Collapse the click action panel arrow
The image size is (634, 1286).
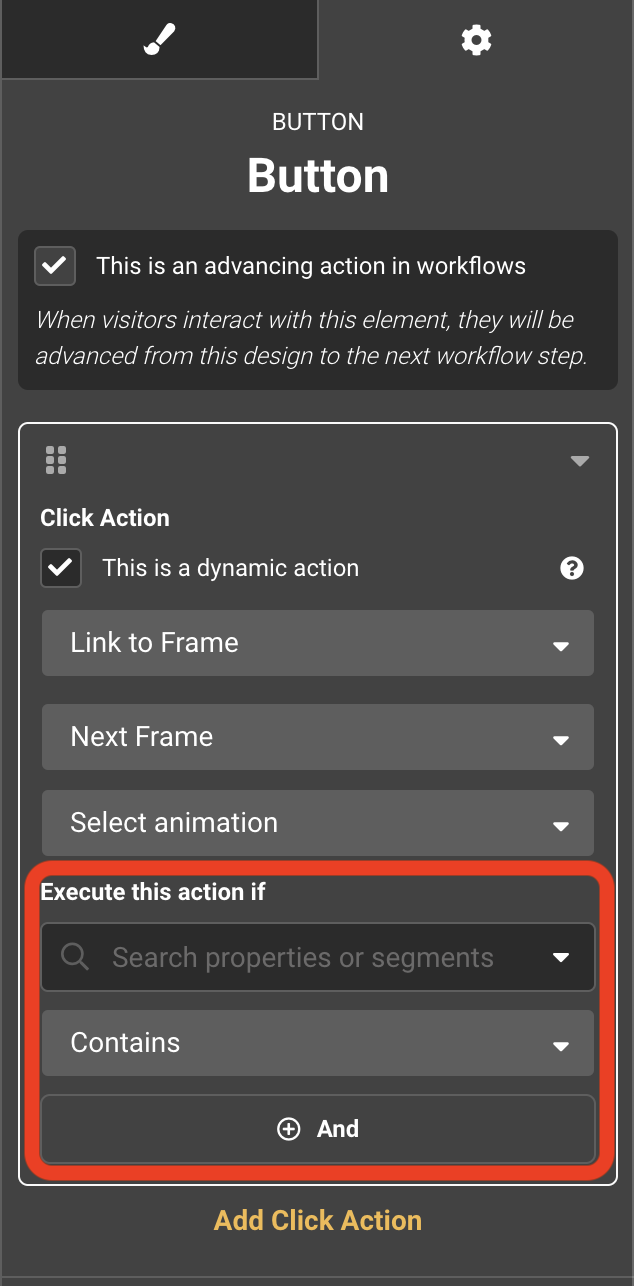579,461
